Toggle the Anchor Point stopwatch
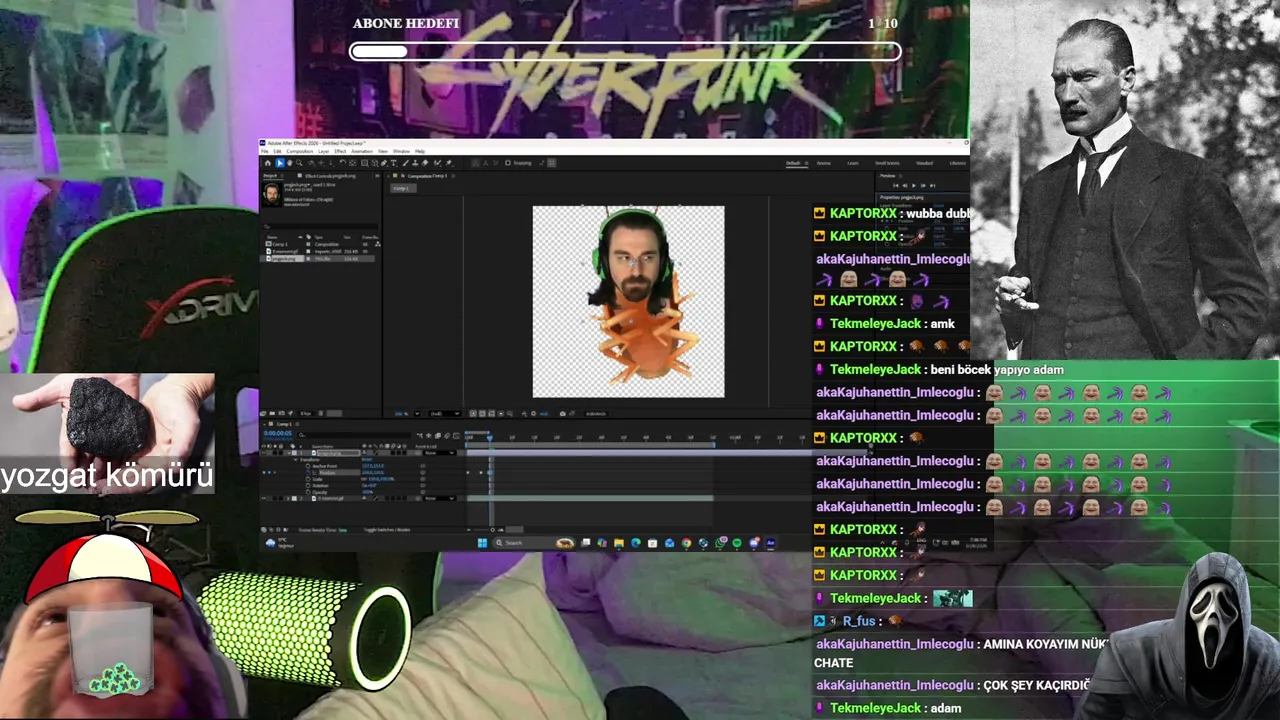1280x720 pixels. pyautogui.click(x=308, y=466)
